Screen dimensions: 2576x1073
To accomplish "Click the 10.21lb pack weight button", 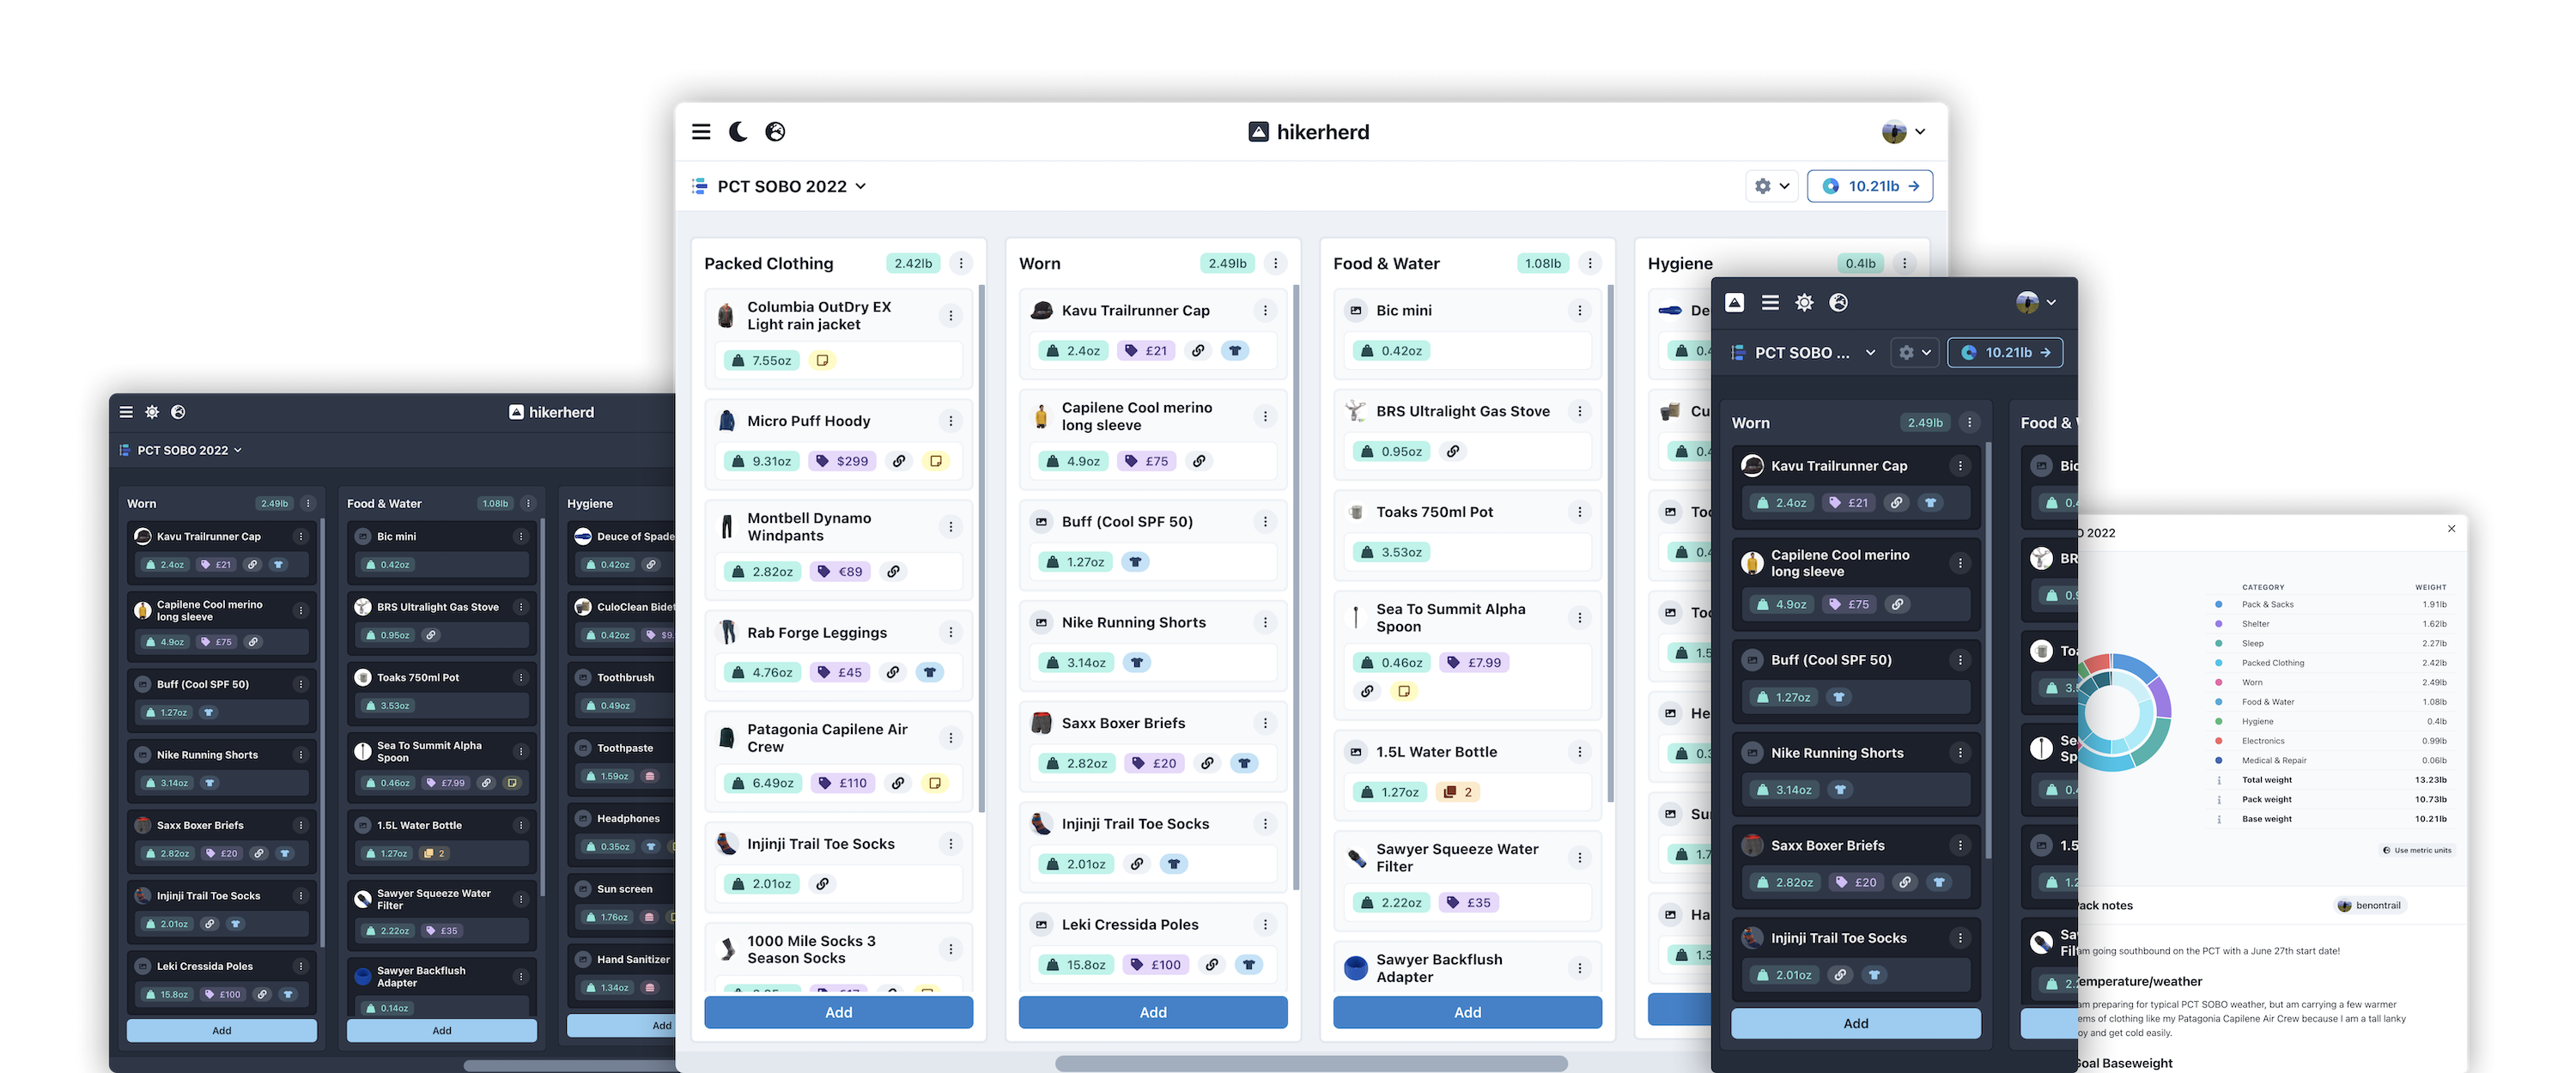I will [x=1869, y=187].
